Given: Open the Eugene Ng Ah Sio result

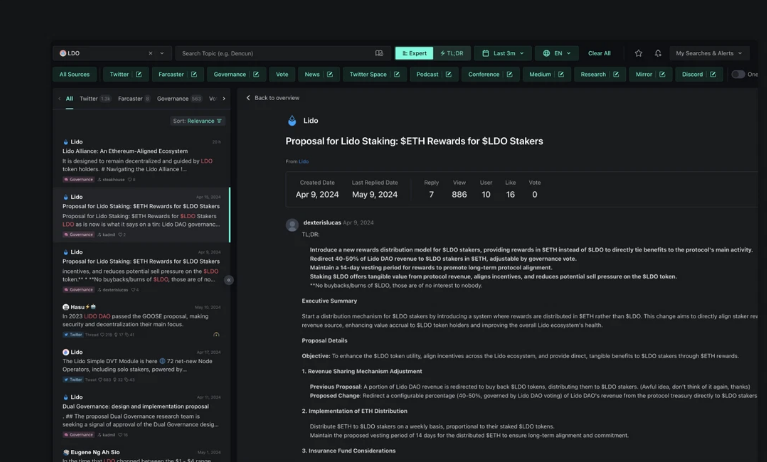Looking at the screenshot, I should point(141,455).
